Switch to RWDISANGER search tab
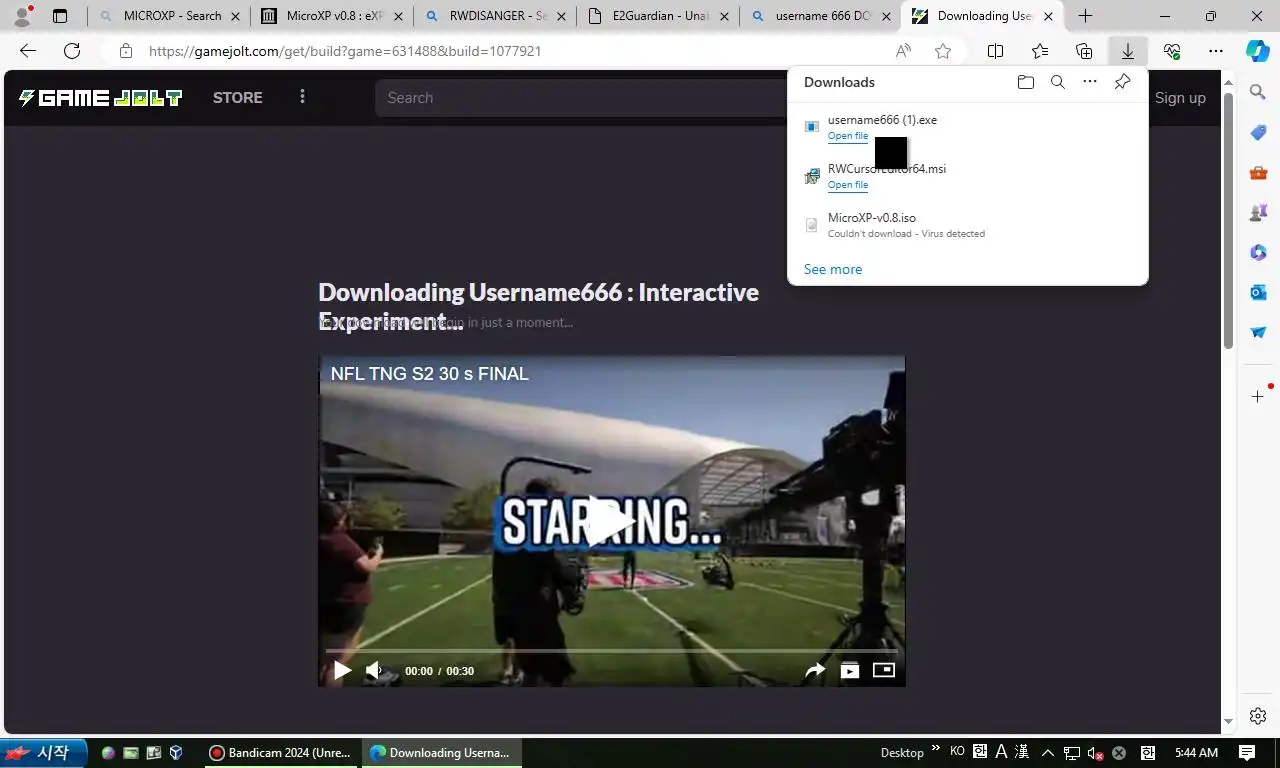1280x768 pixels. pos(495,16)
